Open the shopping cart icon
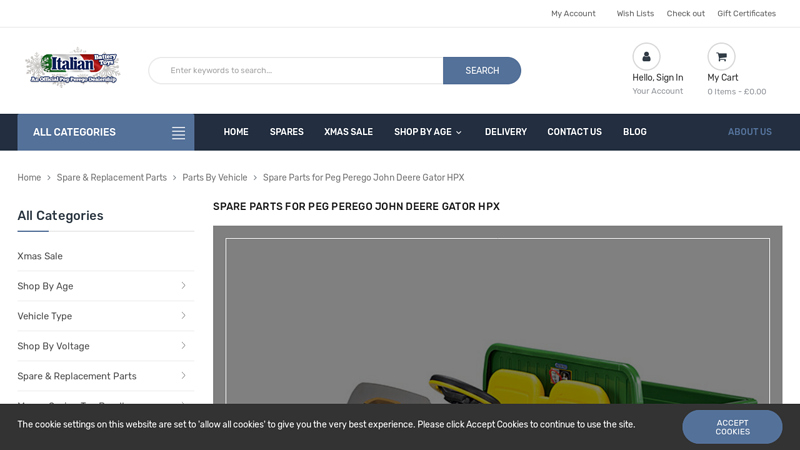 click(x=721, y=57)
